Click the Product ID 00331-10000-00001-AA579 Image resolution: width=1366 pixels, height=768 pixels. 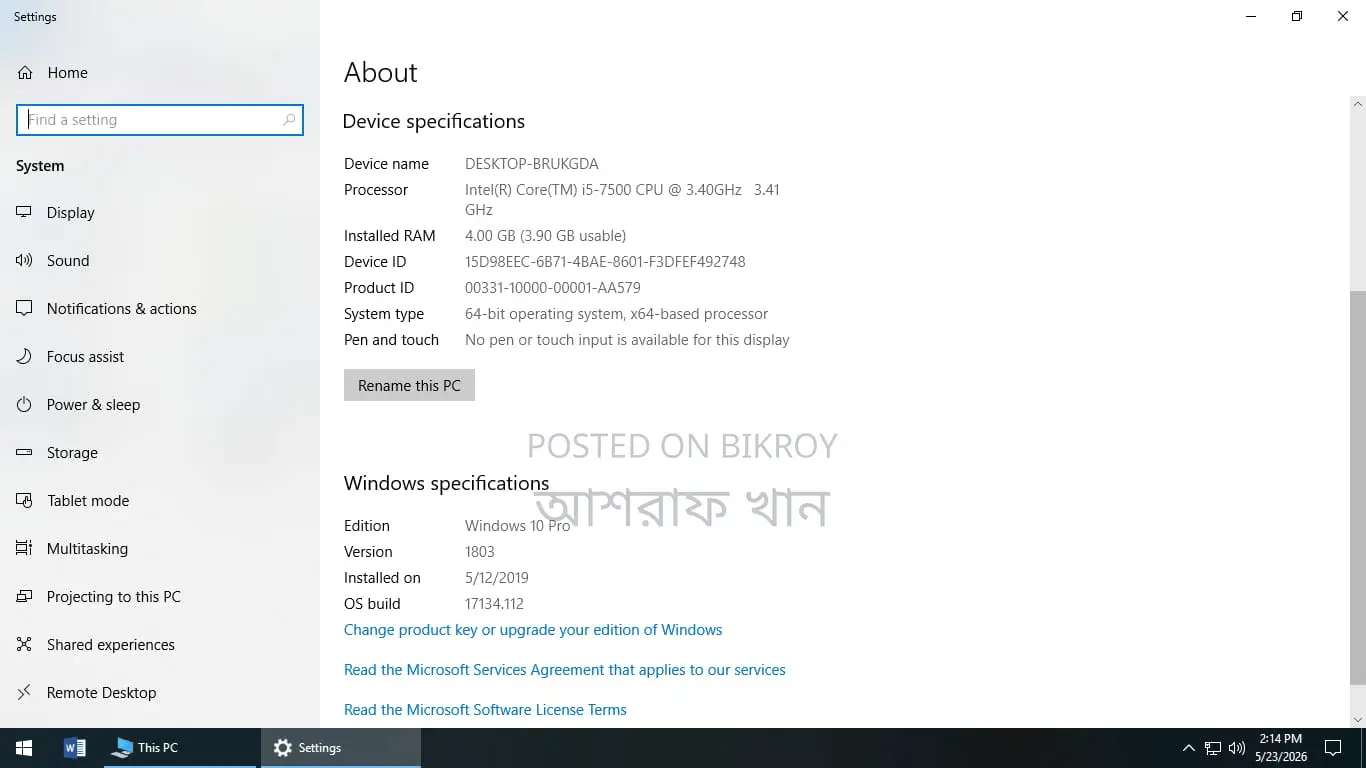tap(553, 288)
